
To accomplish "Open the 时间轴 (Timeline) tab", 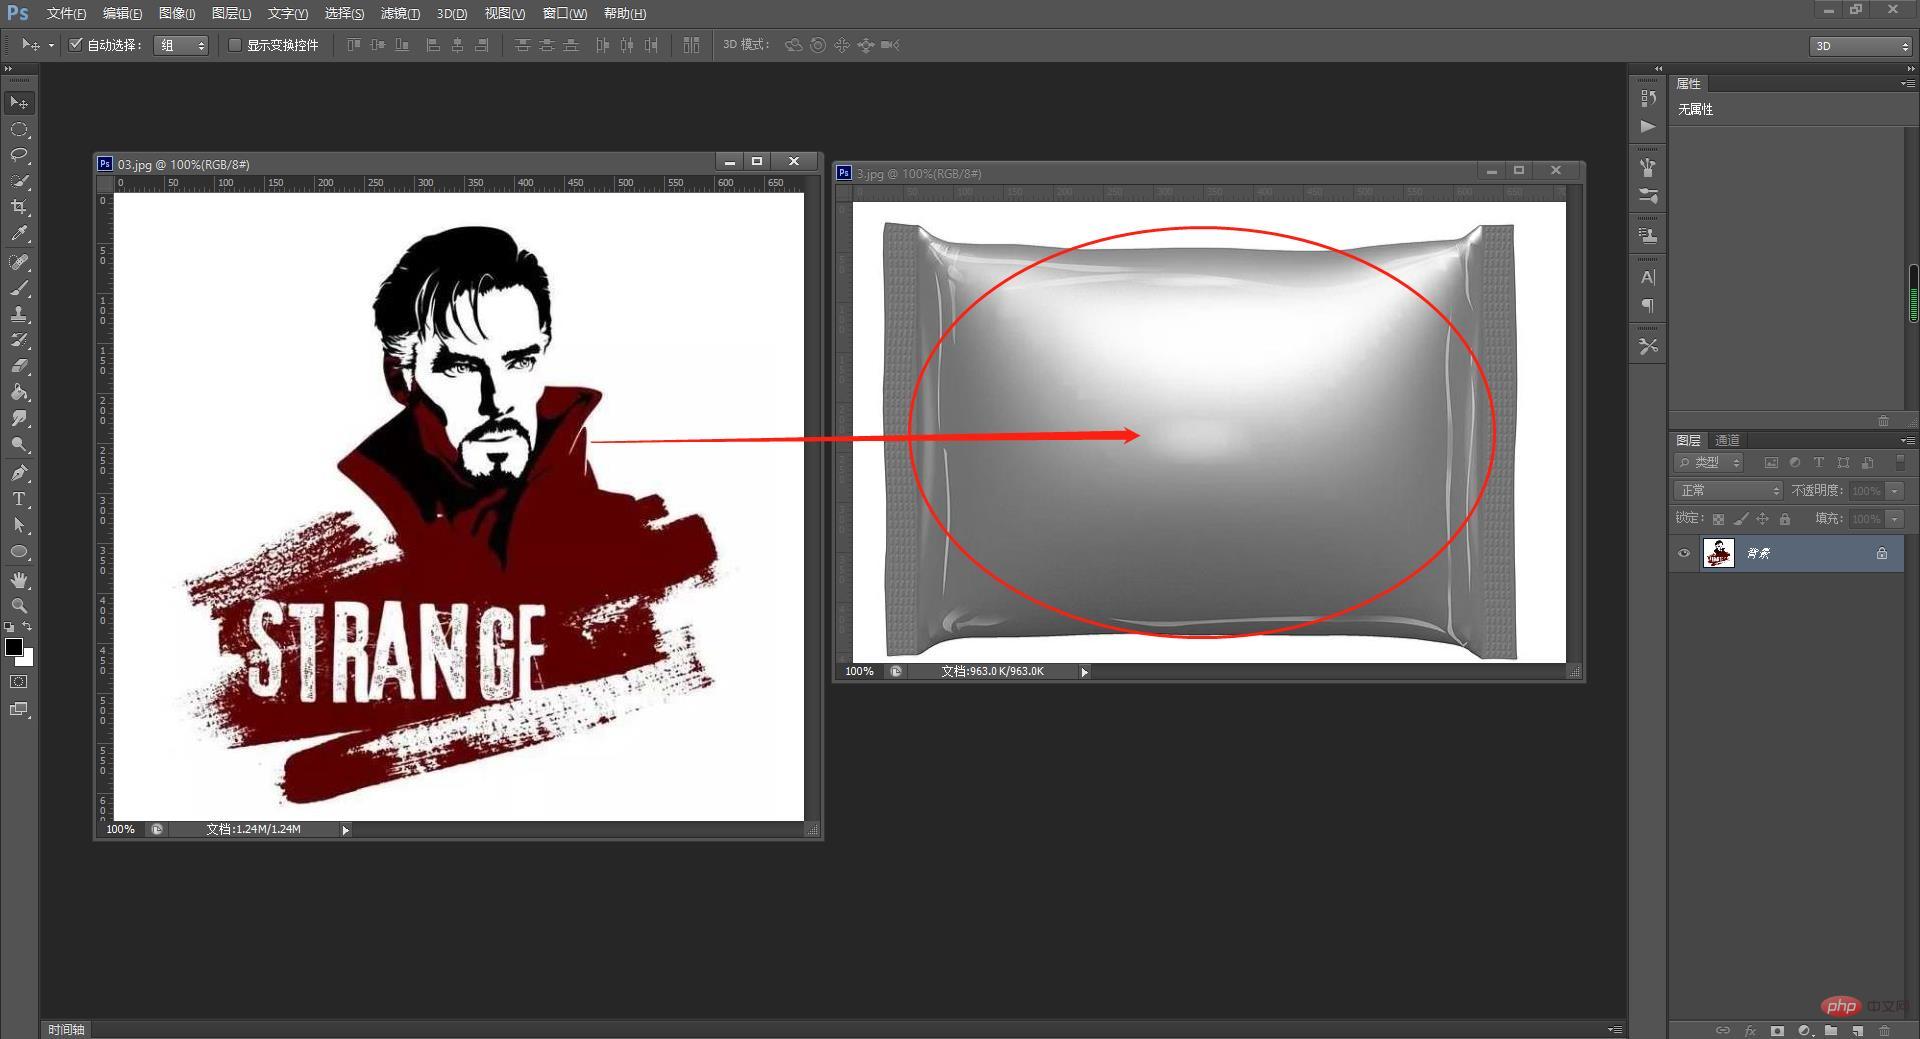I will click(66, 1030).
